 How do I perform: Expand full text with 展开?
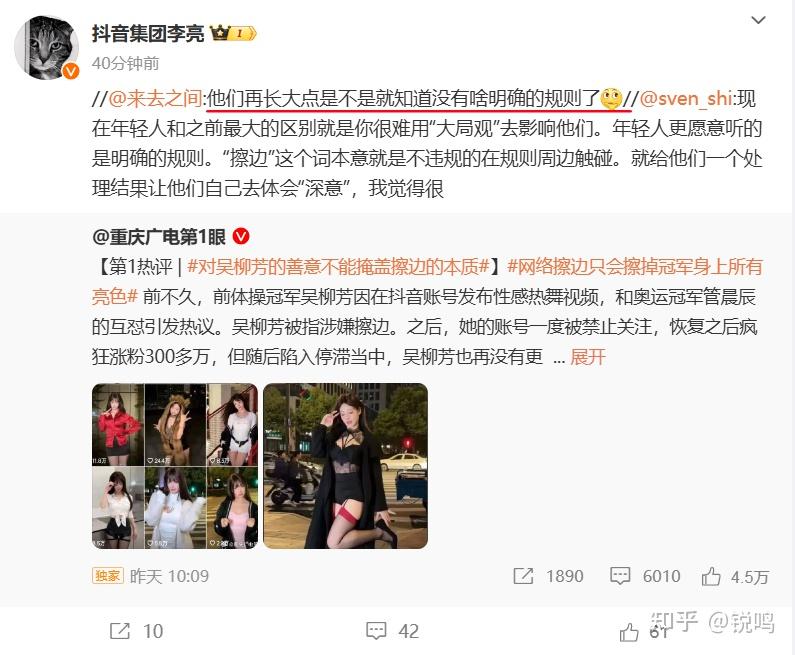click(x=588, y=357)
